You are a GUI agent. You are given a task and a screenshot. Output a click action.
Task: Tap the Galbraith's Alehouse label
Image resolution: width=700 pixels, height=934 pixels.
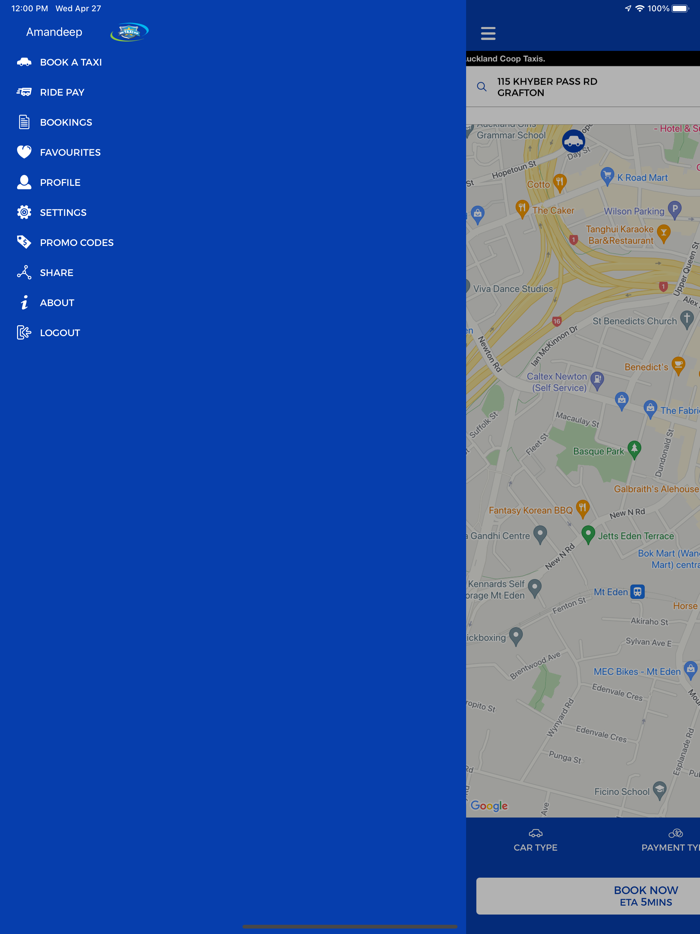(657, 488)
